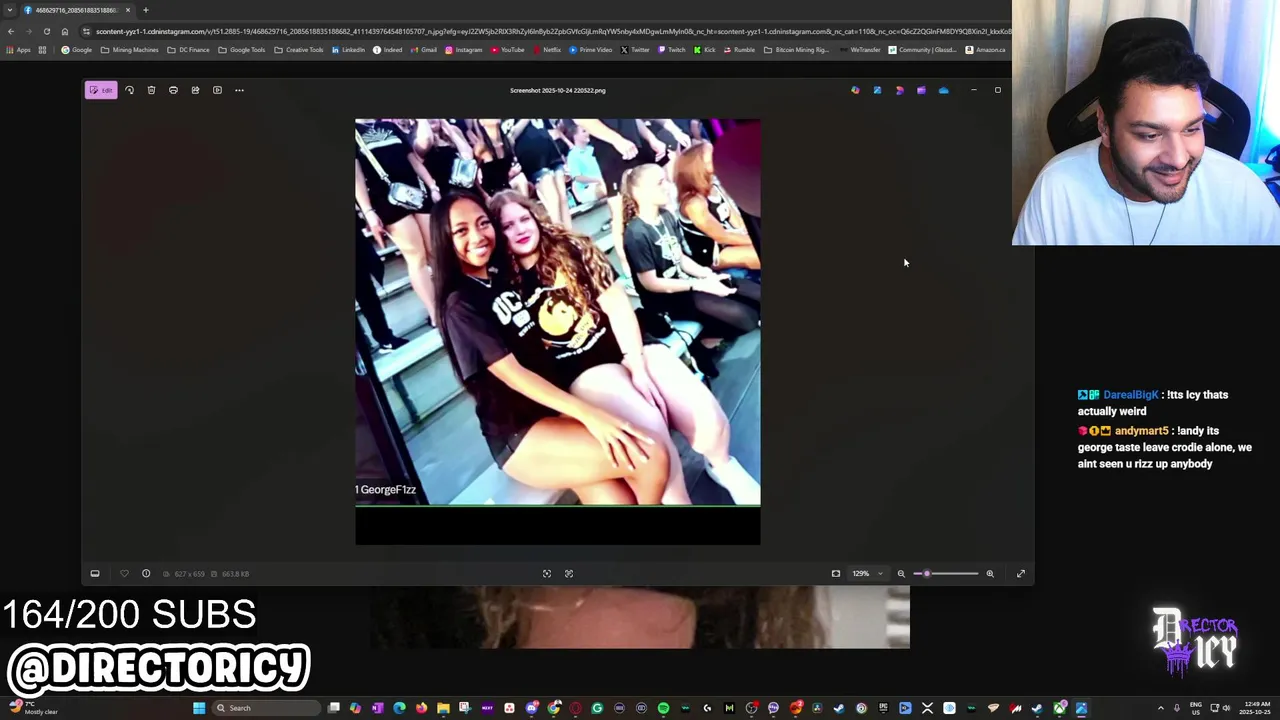Show hidden system tray icons chevron
This screenshot has height=720, width=1280.
1160,708
